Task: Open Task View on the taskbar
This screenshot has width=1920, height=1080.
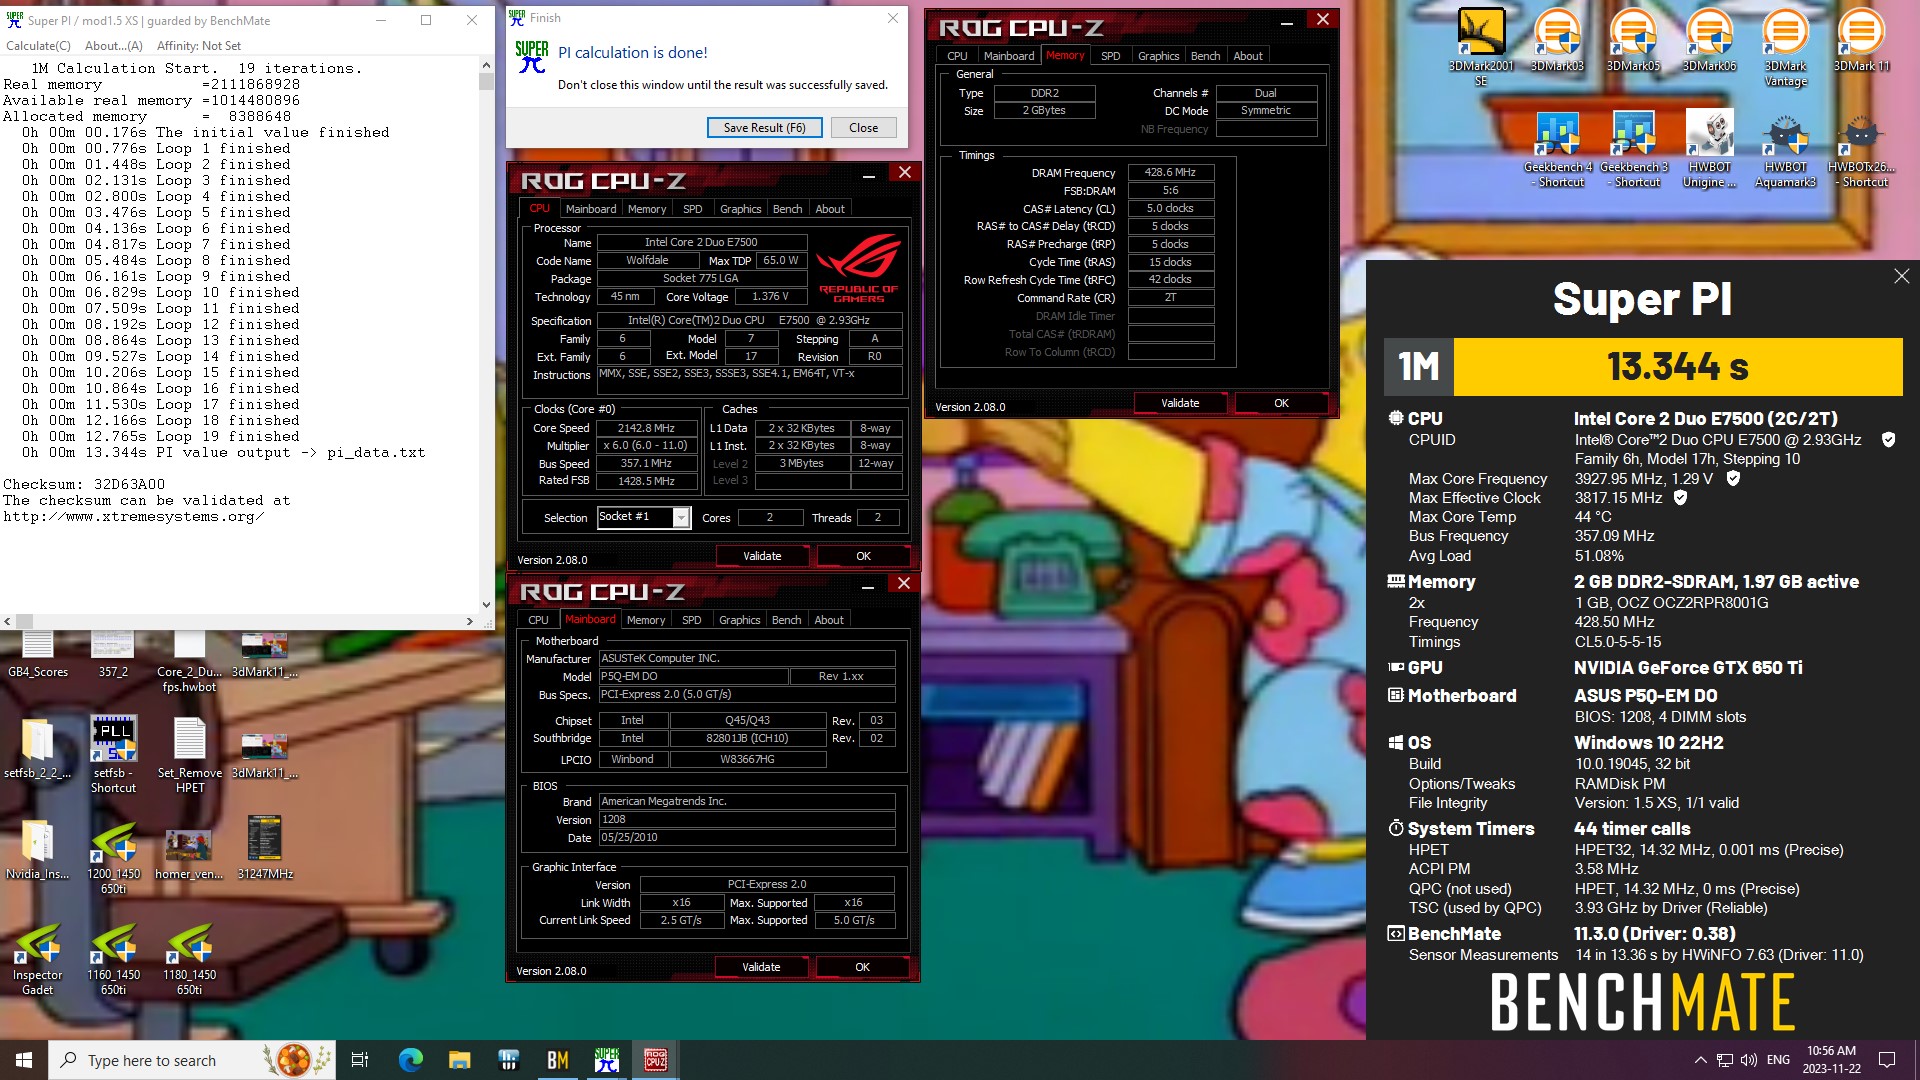Action: tap(360, 1060)
